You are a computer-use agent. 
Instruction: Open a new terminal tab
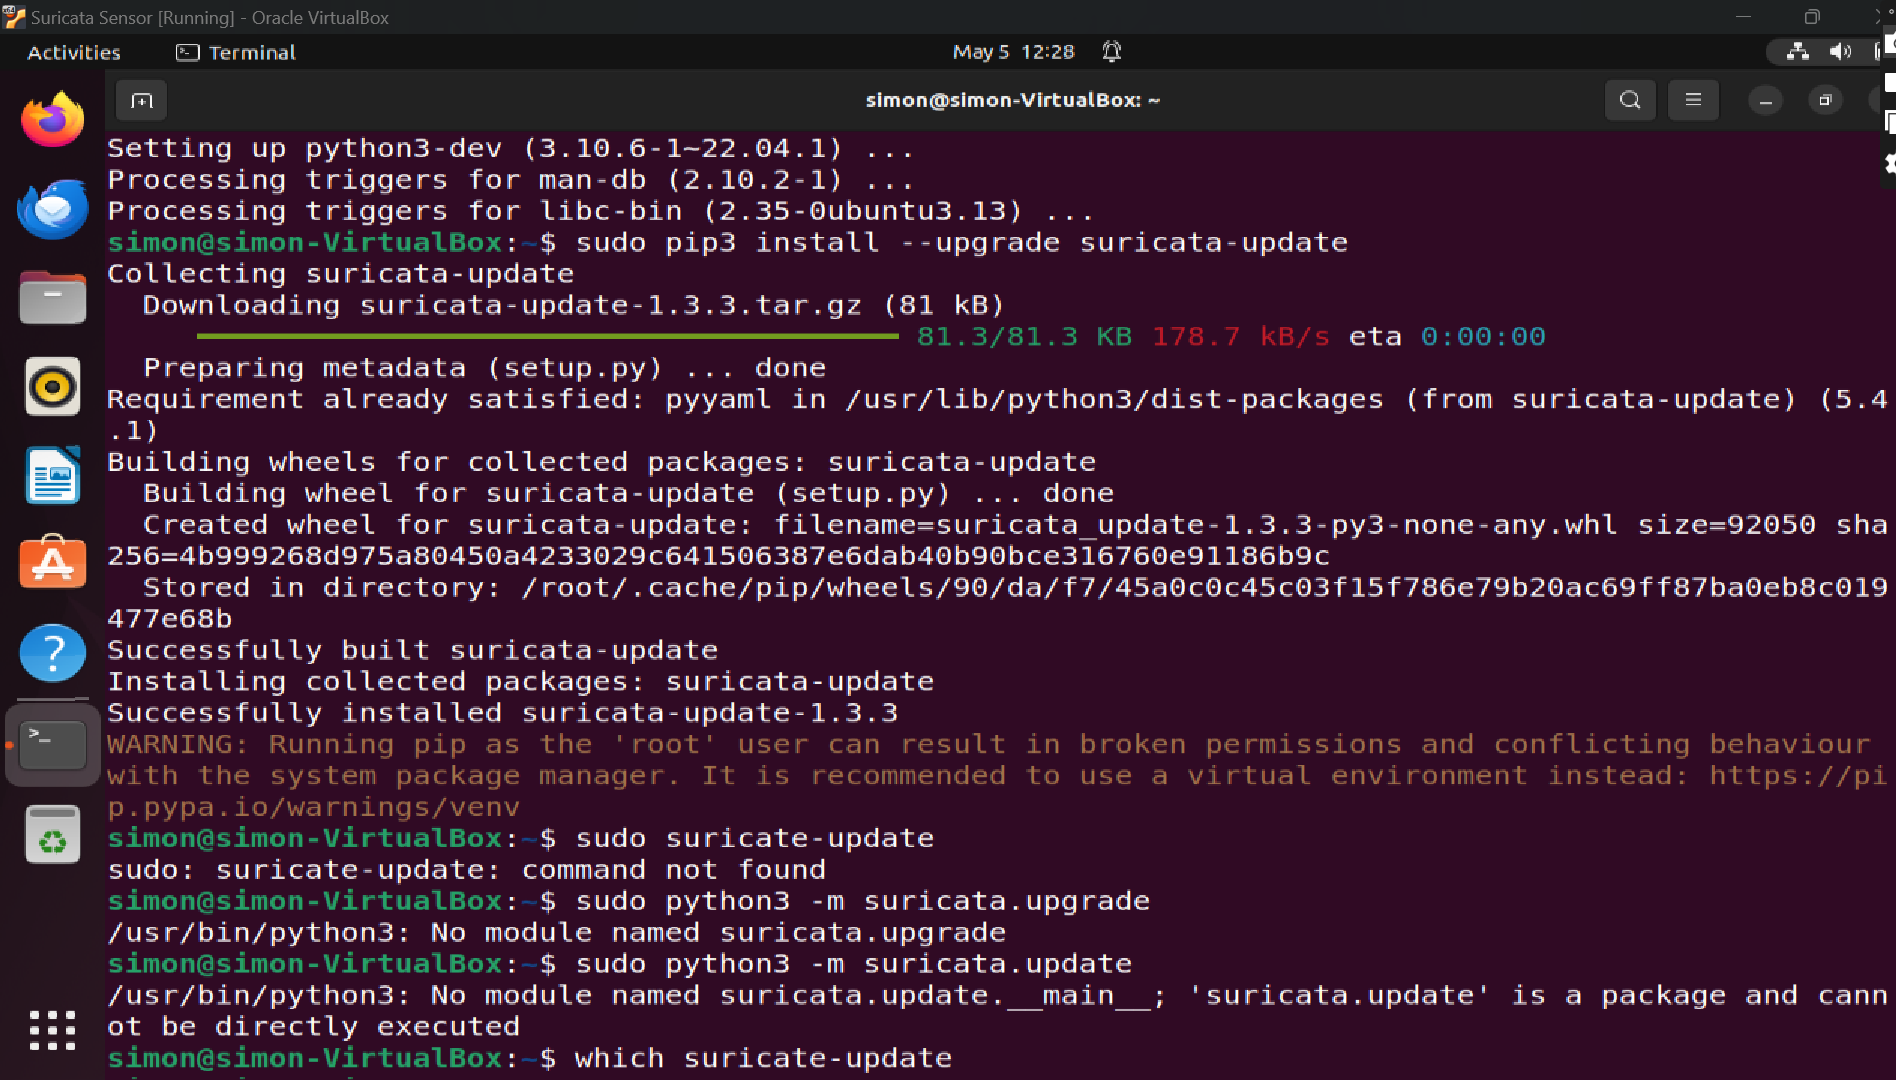tap(142, 100)
